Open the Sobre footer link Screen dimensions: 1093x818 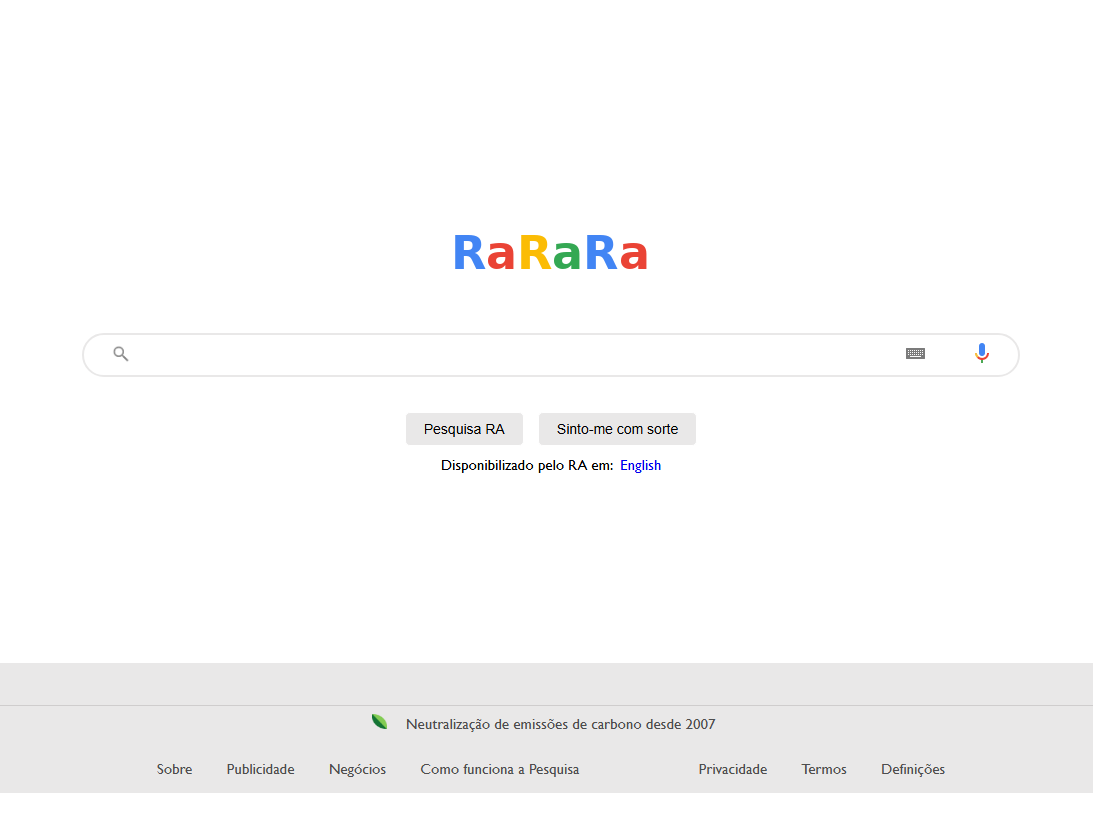[174, 769]
